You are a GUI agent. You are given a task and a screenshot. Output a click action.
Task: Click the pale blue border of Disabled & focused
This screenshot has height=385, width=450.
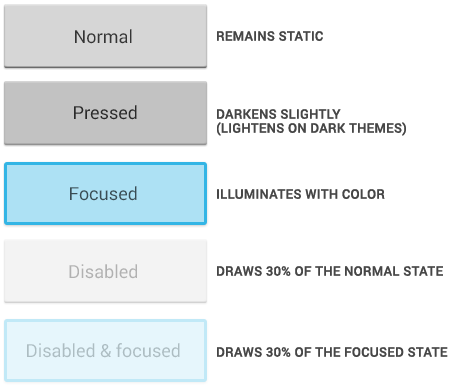point(105,321)
